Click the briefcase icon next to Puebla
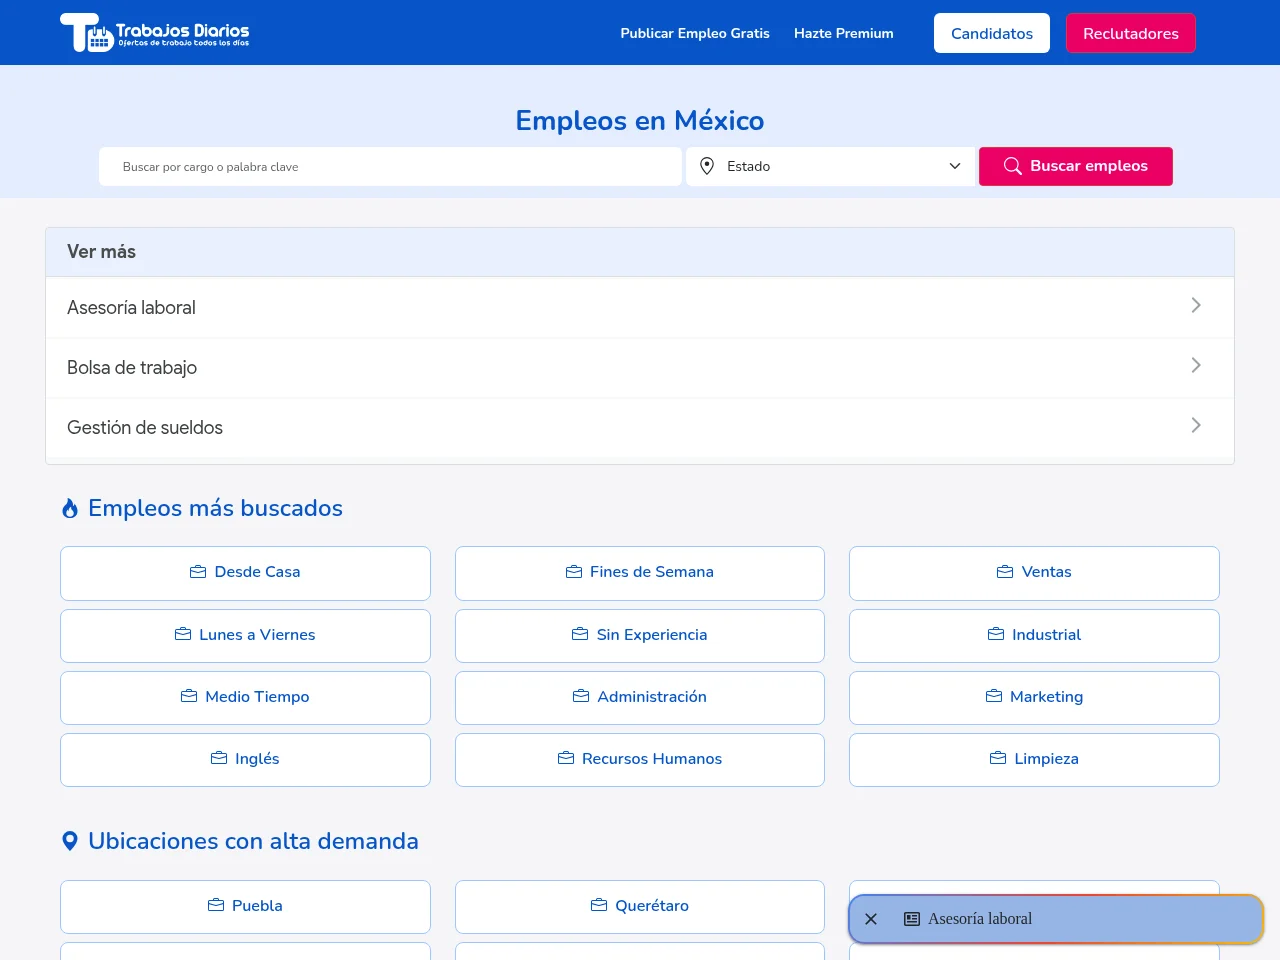The height and width of the screenshot is (960, 1280). click(216, 905)
